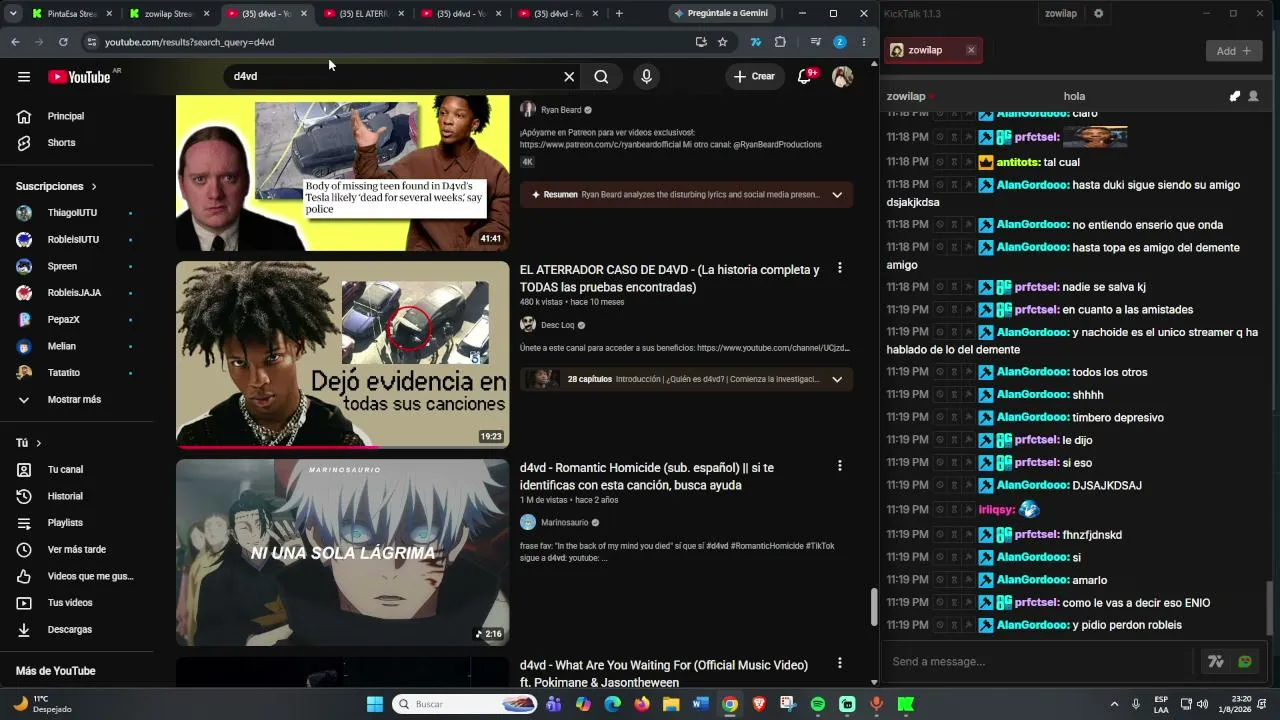Click Pregúntale a Gemini button

tap(721, 14)
